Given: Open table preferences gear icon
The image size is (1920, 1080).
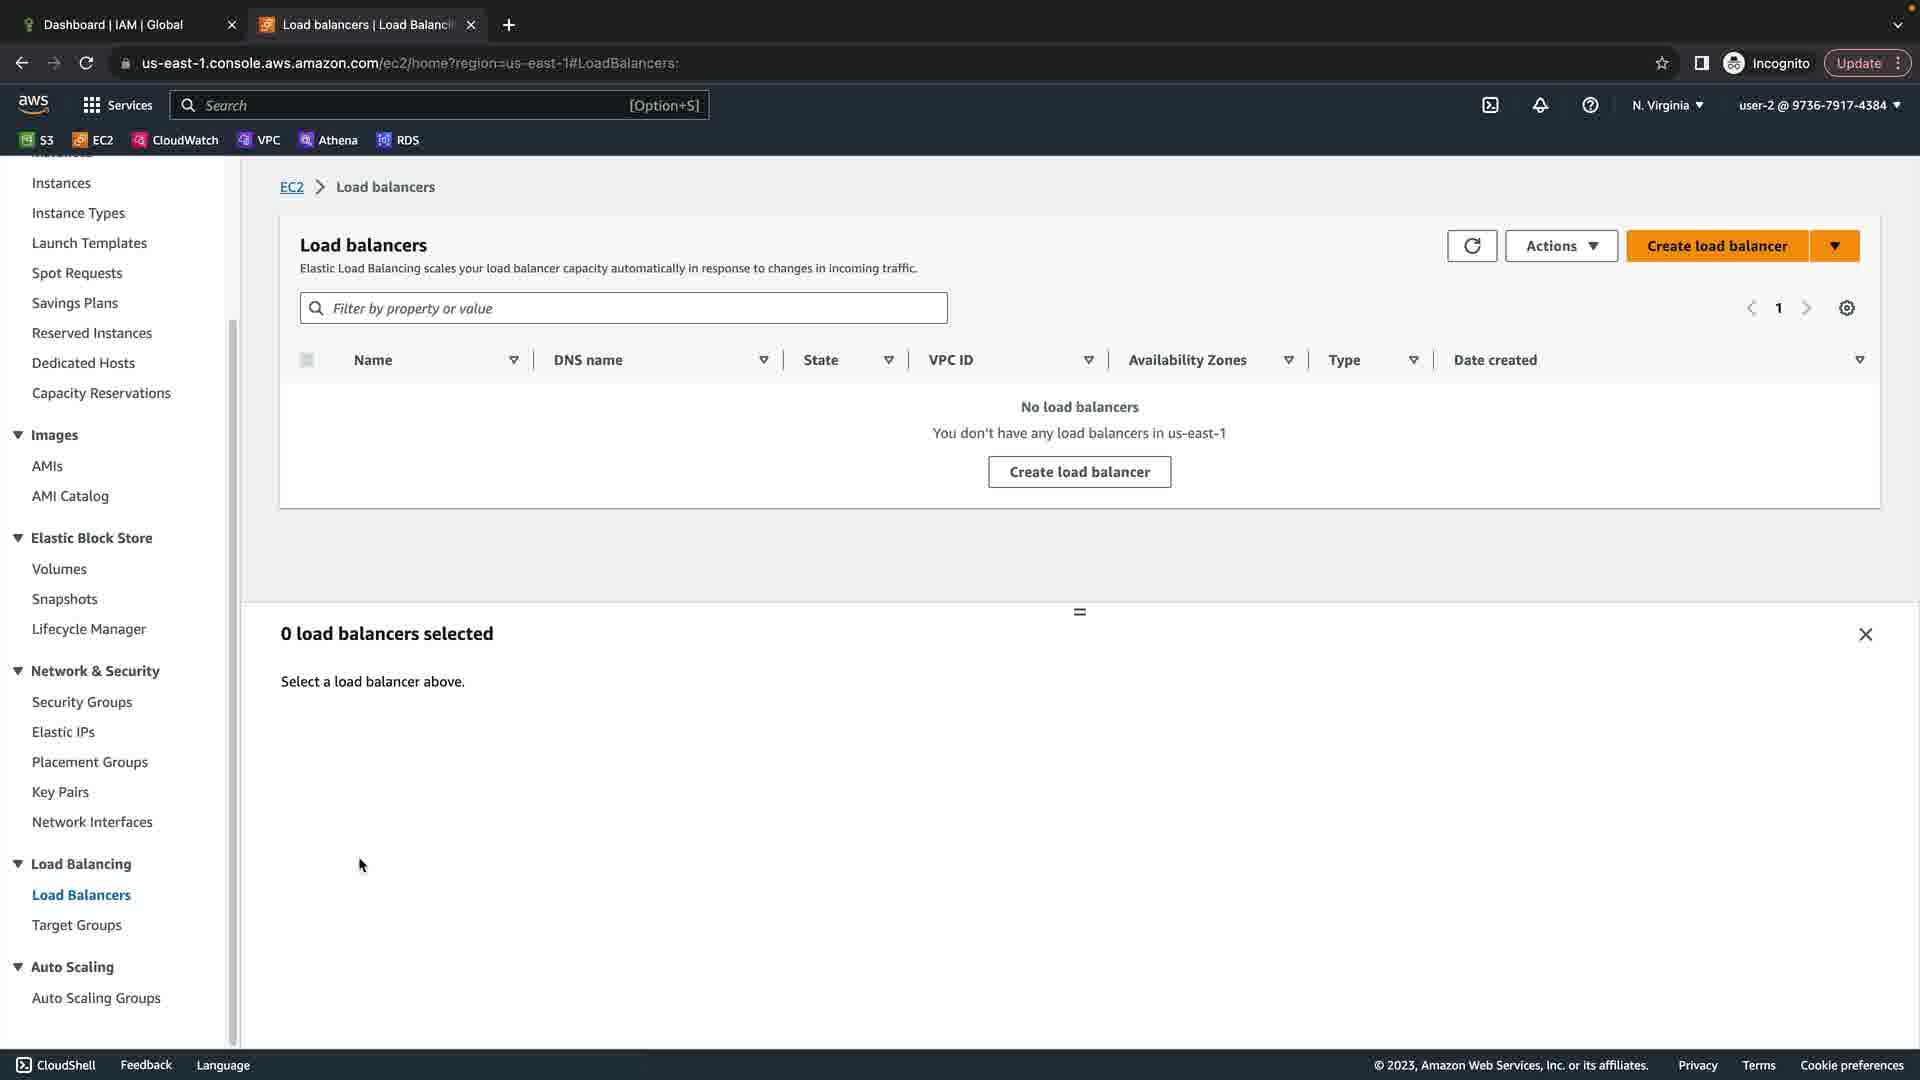Looking at the screenshot, I should (1846, 308).
